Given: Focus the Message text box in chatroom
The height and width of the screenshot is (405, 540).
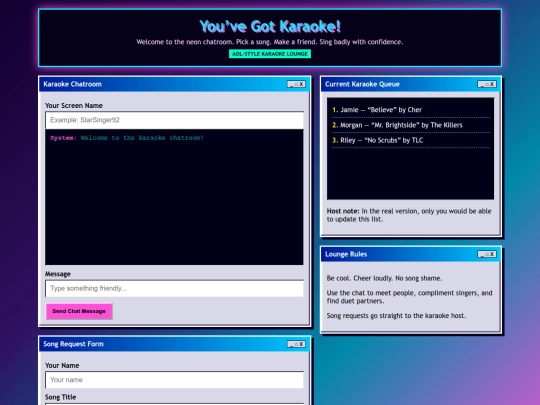Looking at the screenshot, I should (x=174, y=288).
